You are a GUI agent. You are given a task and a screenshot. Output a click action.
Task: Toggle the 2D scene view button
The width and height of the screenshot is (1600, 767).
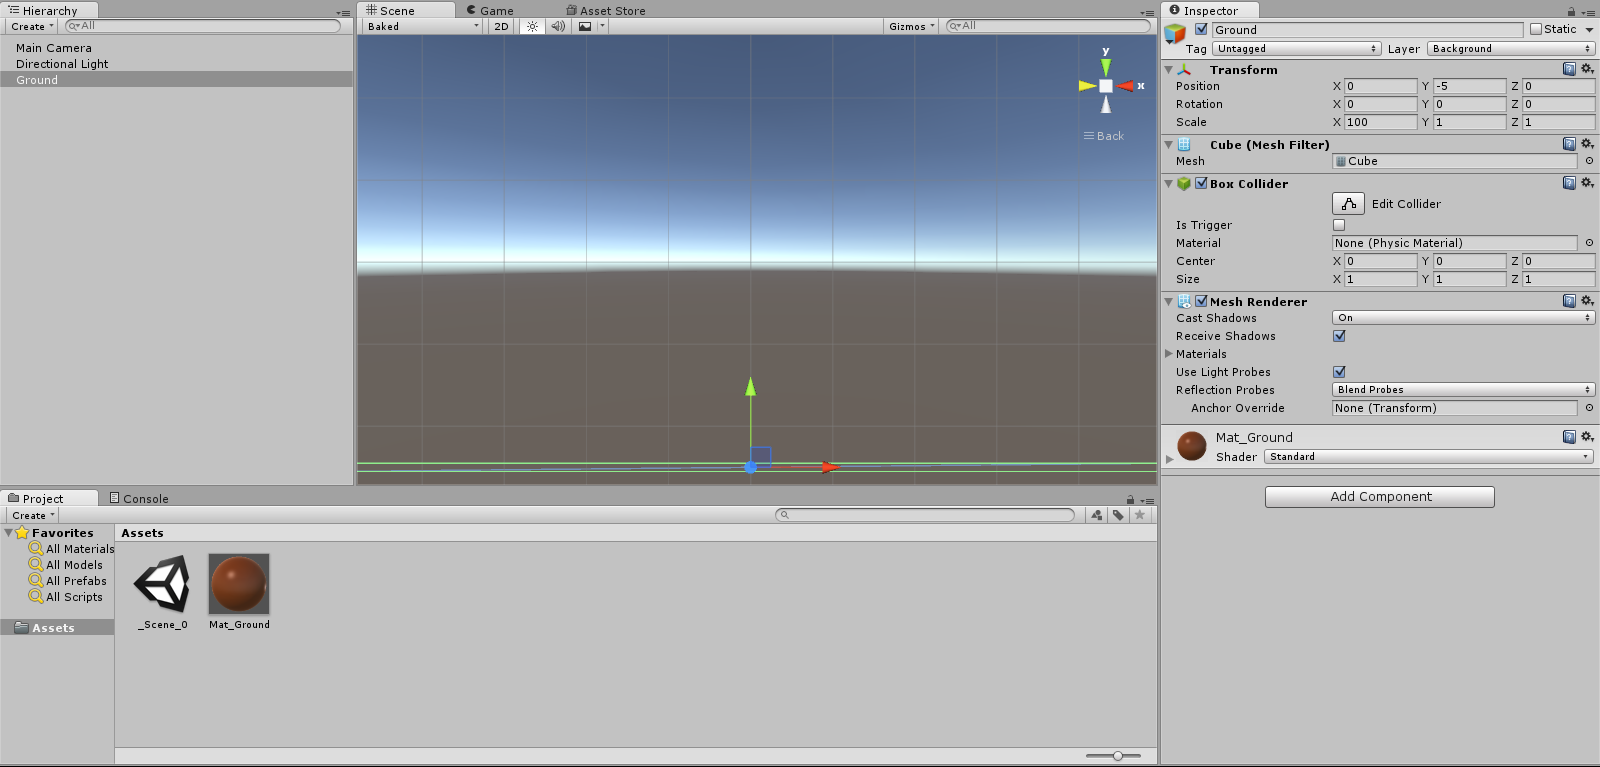pos(501,27)
